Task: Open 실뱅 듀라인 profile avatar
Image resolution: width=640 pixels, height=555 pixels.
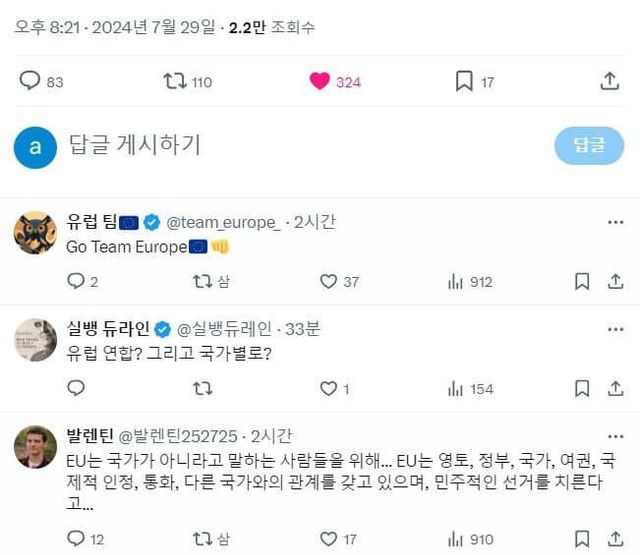Action: coord(35,340)
